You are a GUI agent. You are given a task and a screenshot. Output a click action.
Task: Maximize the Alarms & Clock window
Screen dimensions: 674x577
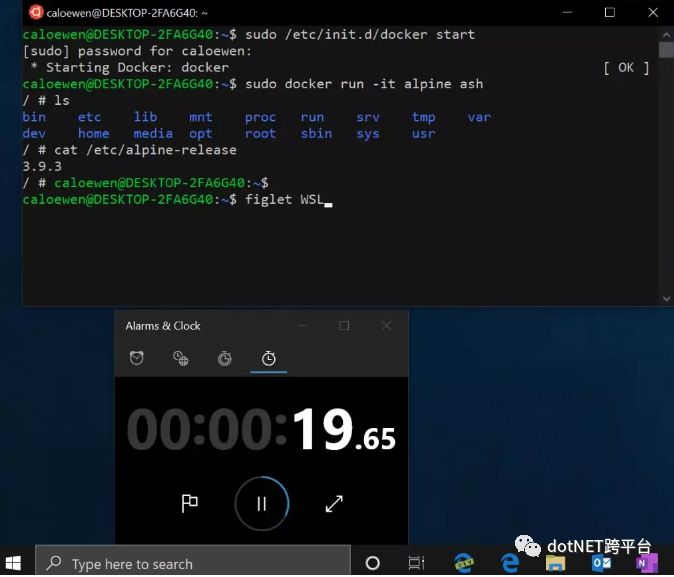344,326
